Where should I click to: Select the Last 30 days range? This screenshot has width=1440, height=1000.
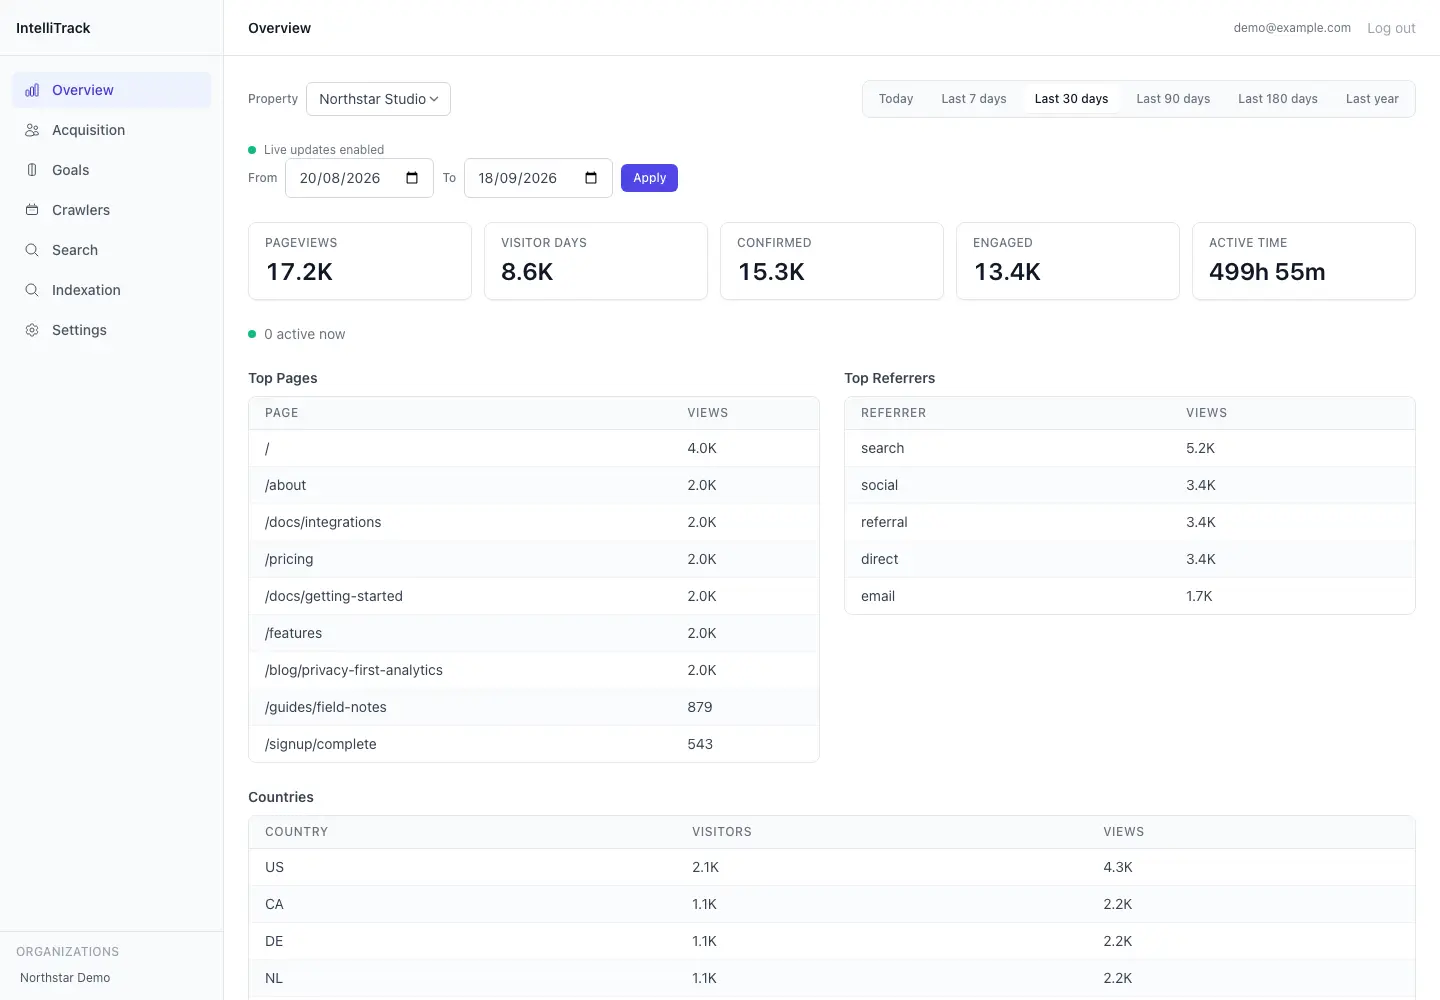pyautogui.click(x=1071, y=99)
